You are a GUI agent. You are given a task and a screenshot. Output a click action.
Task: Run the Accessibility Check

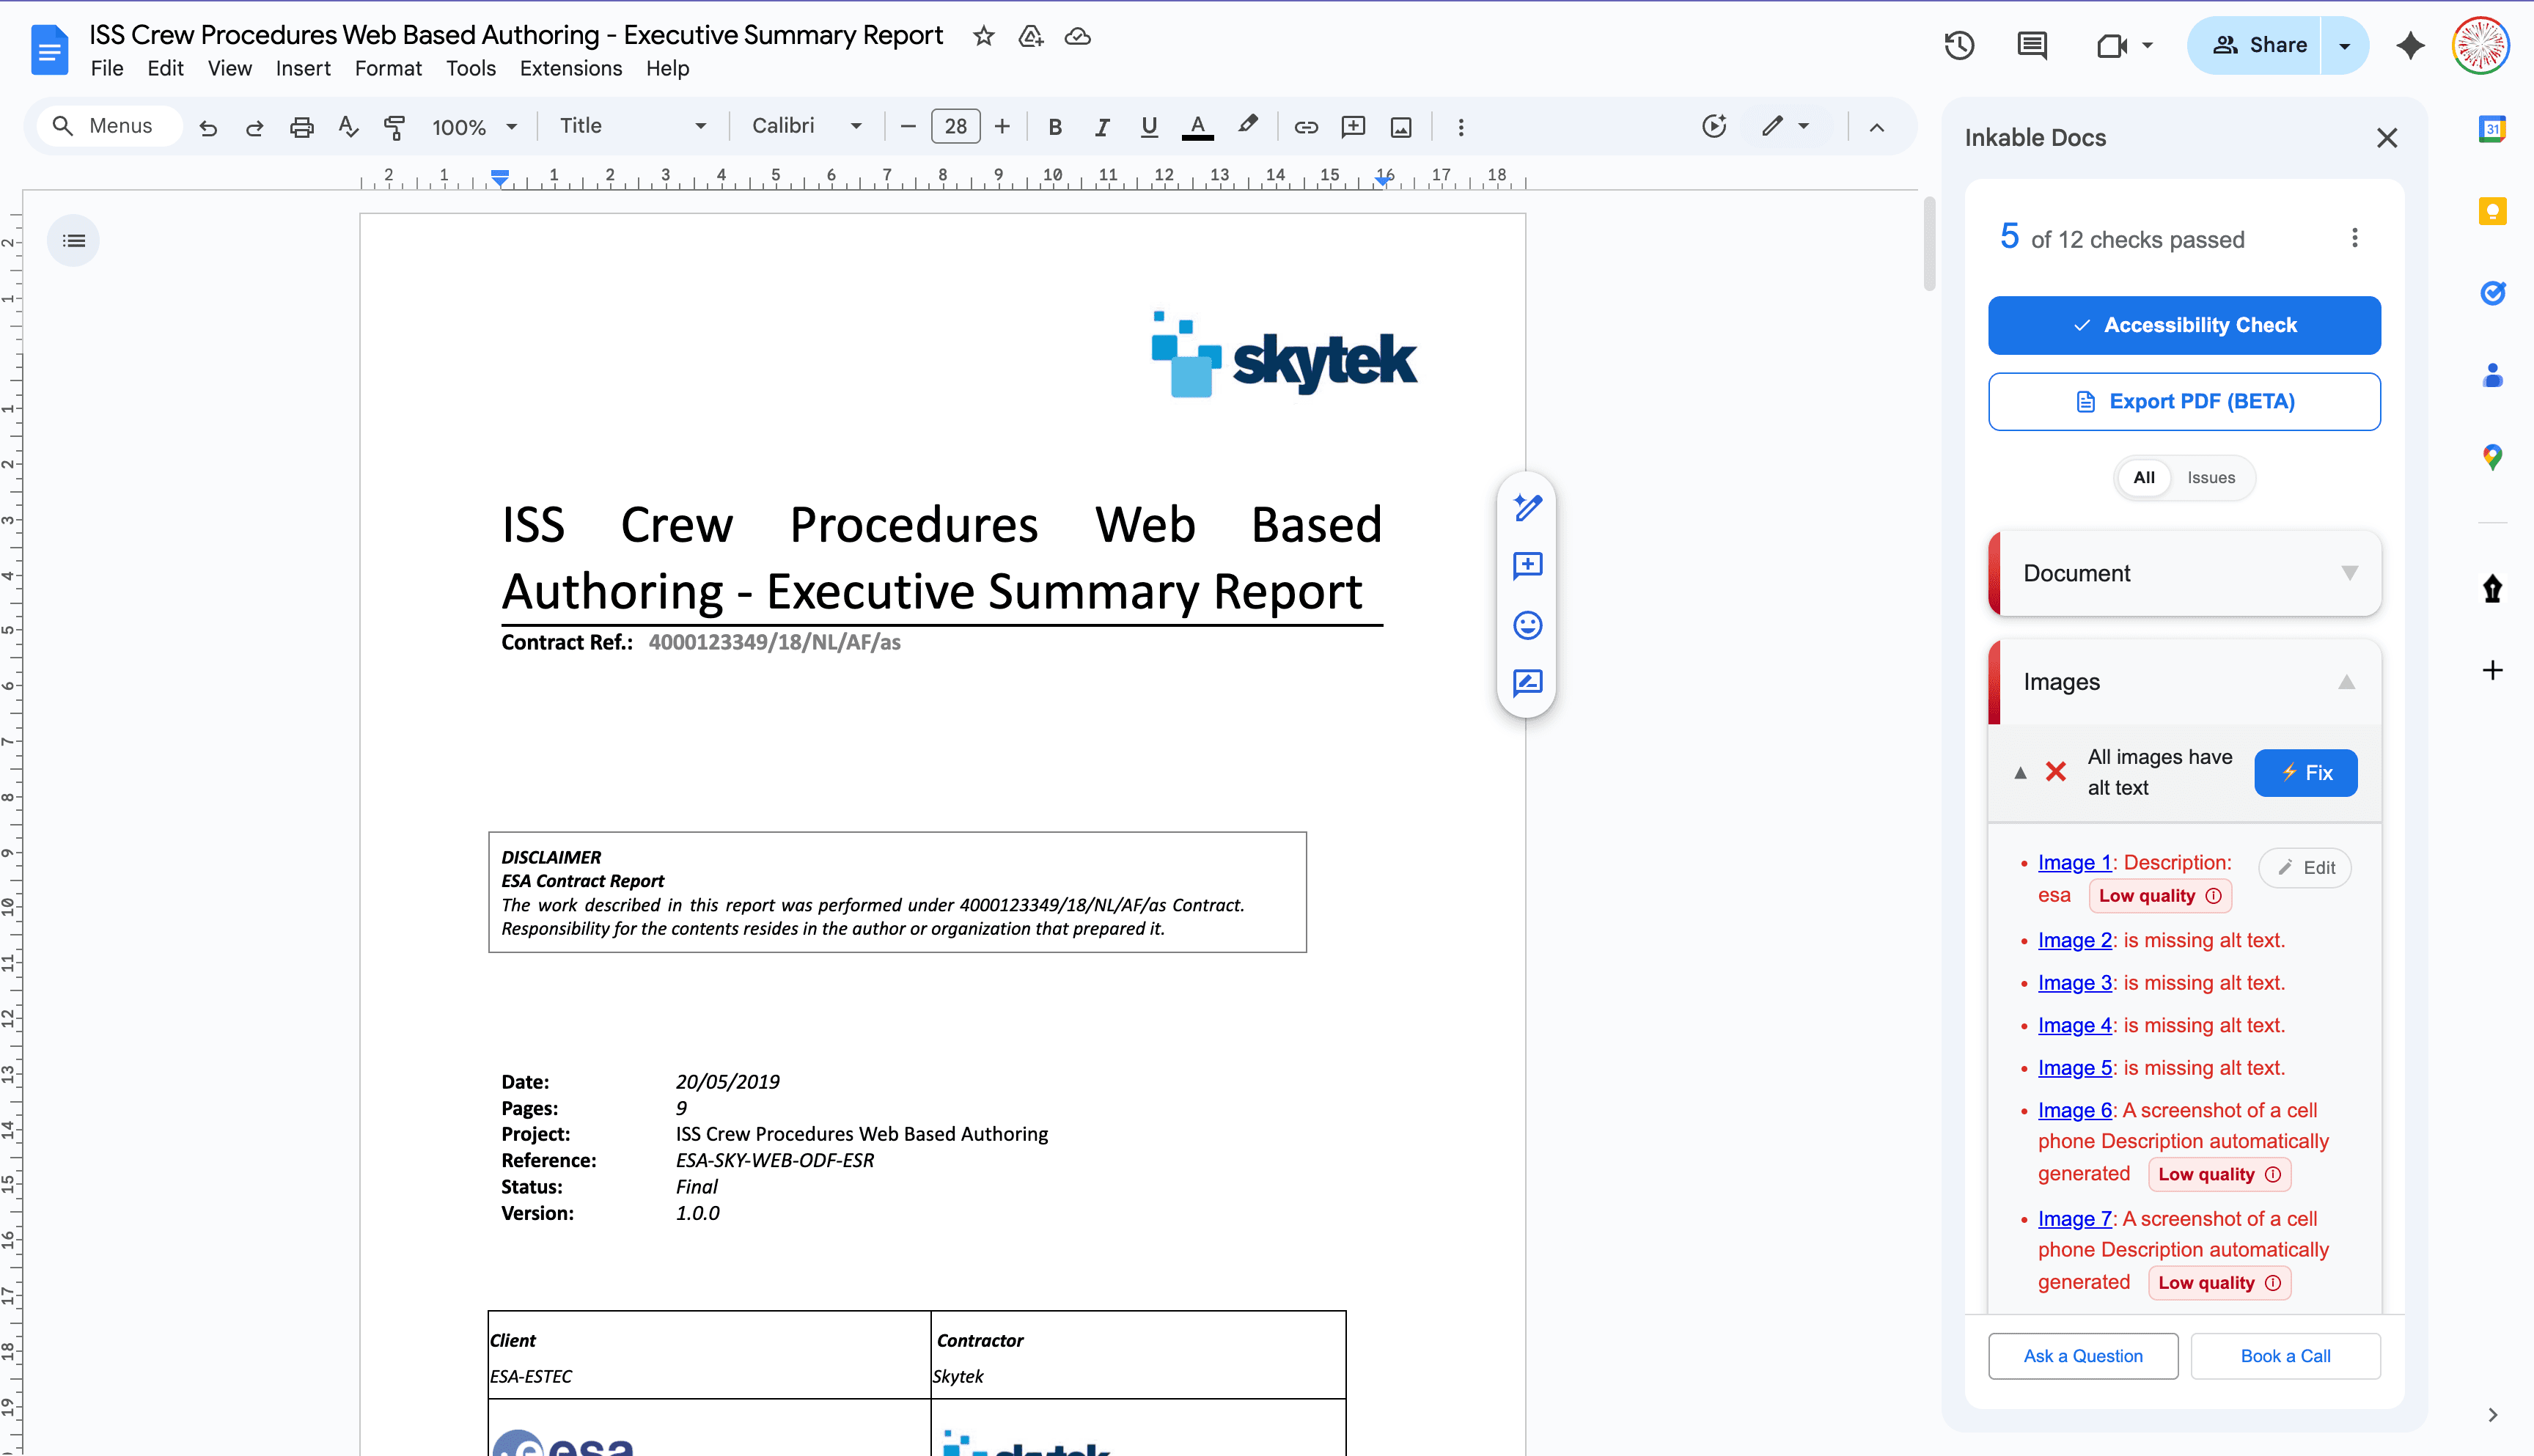point(2184,325)
